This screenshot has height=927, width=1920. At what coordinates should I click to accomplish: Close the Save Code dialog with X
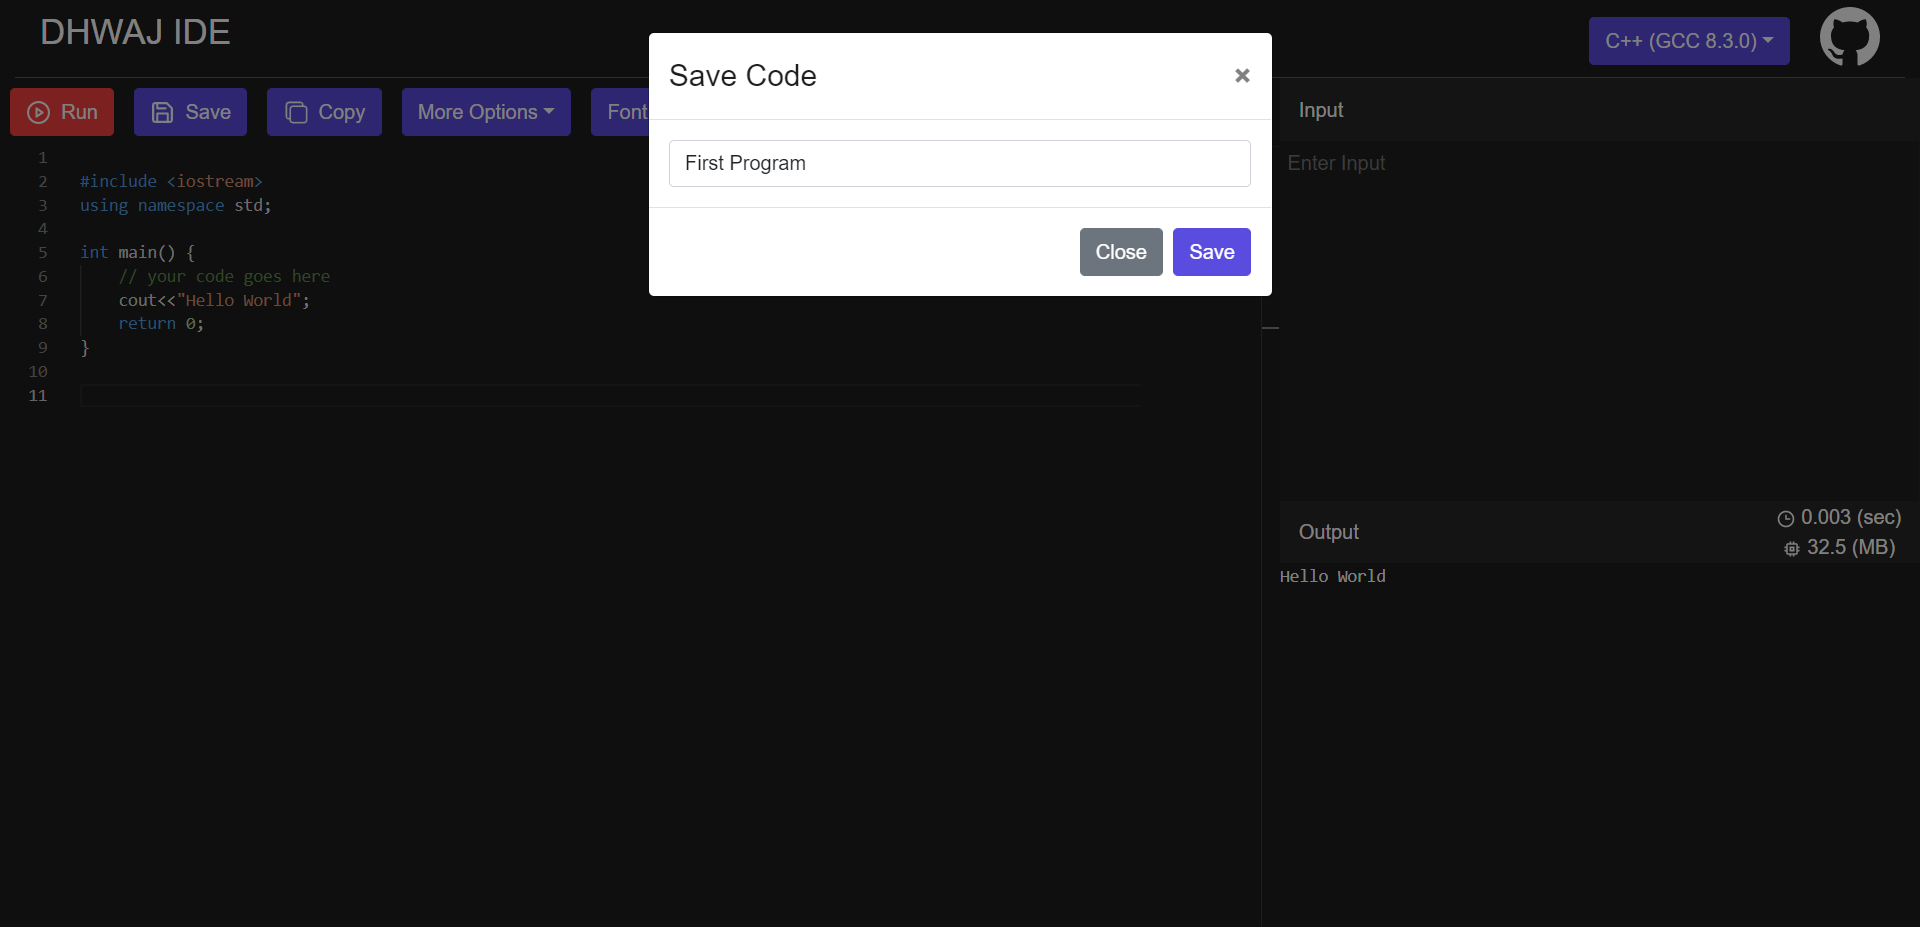(x=1242, y=76)
